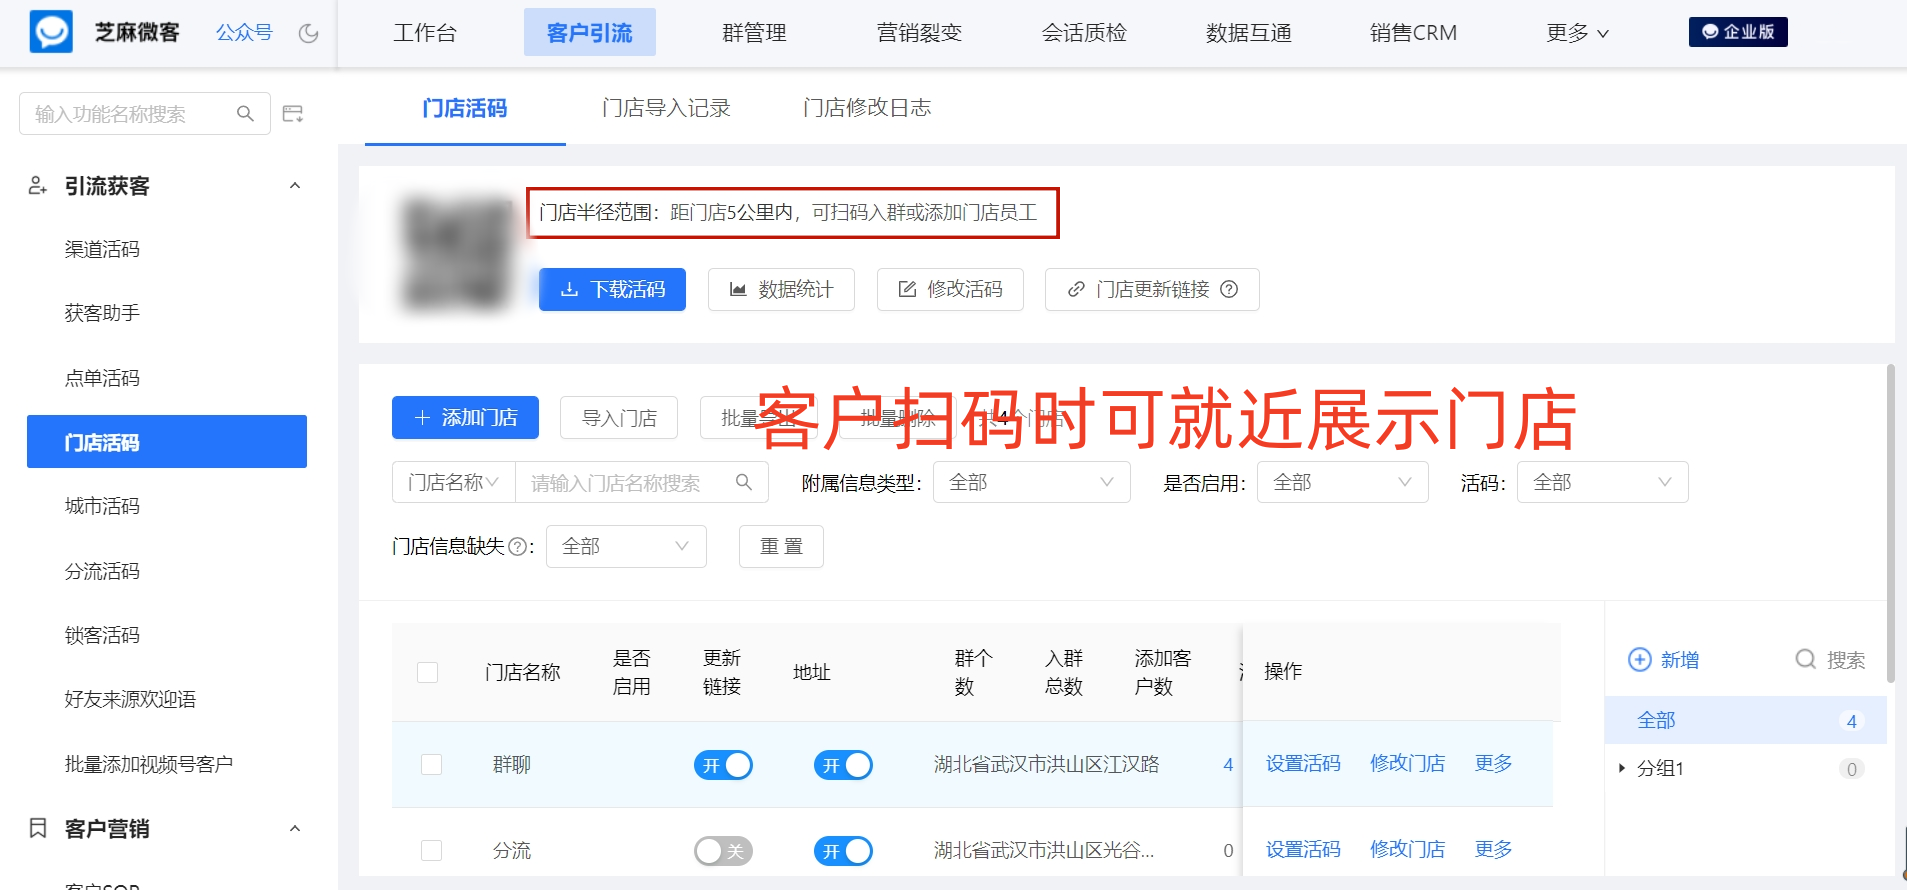This screenshot has height=890, width=1907.
Task: Click the 客户营销 bookmark icon
Action: tap(38, 828)
